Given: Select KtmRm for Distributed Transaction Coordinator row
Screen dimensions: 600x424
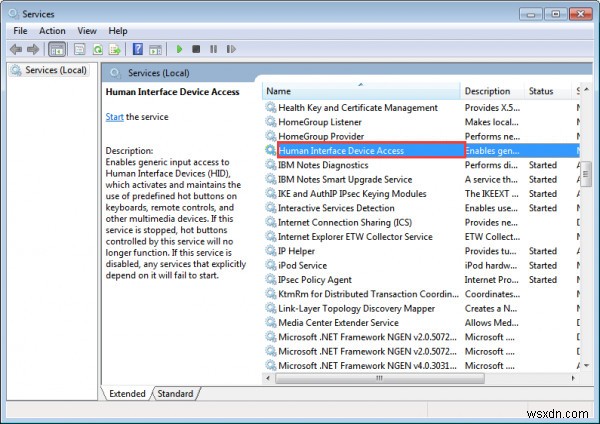Looking at the screenshot, I should coord(421,294).
